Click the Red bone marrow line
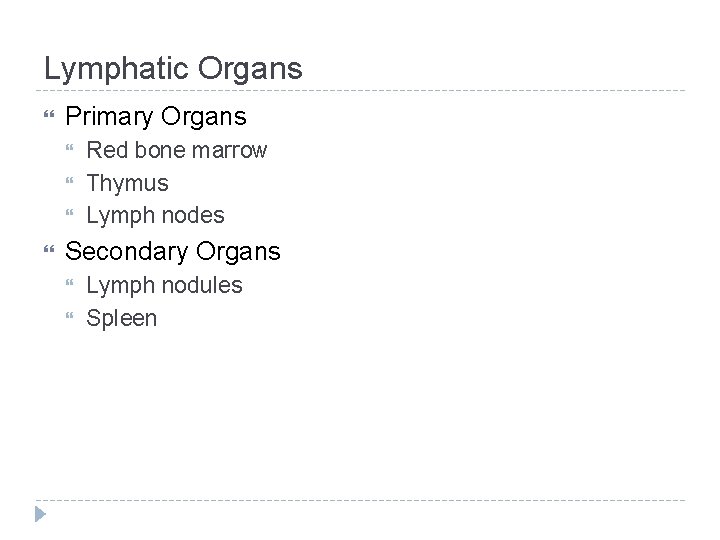This screenshot has width=720, height=540. click(x=177, y=151)
